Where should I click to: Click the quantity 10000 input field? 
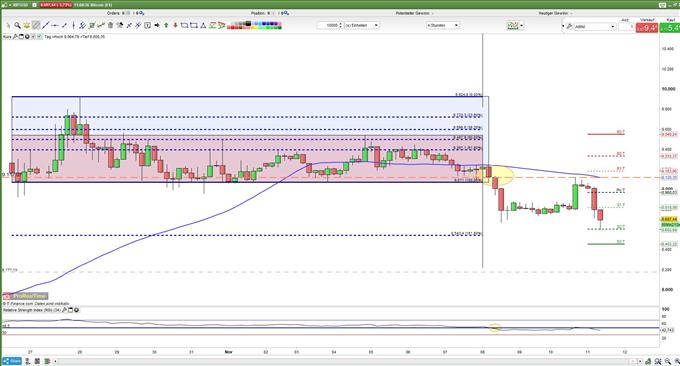328,26
